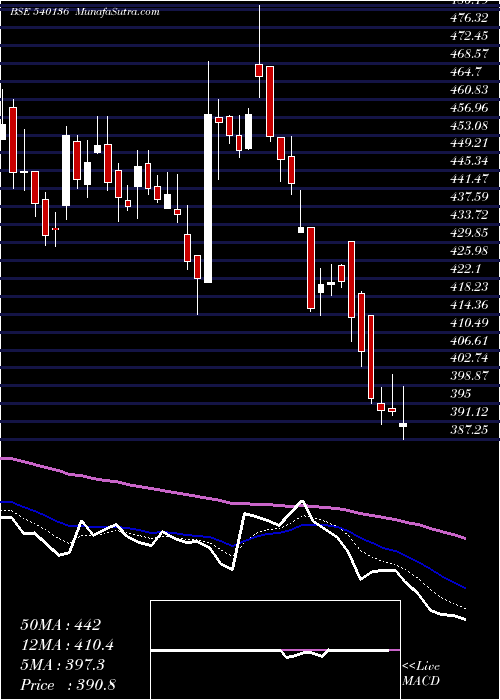
Task: Click the 12MA : 410.4 reading
Action: (x=67, y=645)
